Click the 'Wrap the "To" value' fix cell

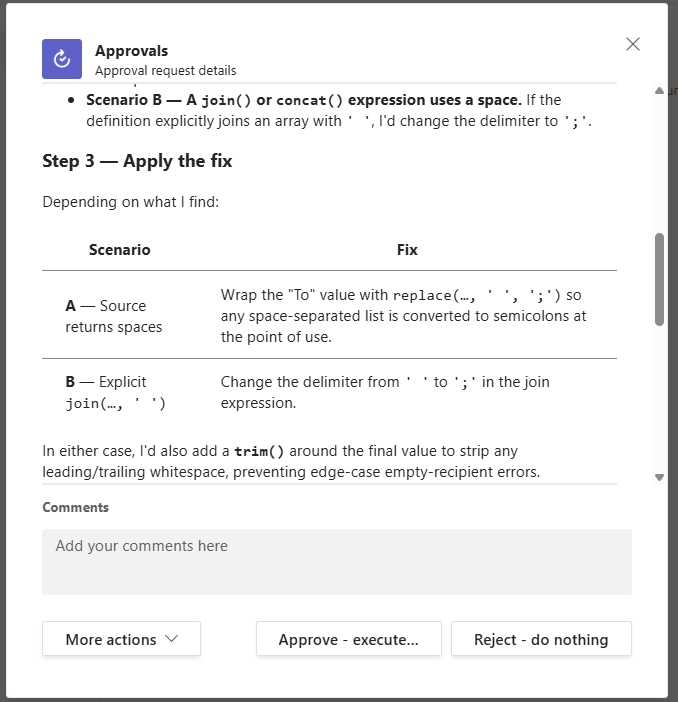coord(403,316)
